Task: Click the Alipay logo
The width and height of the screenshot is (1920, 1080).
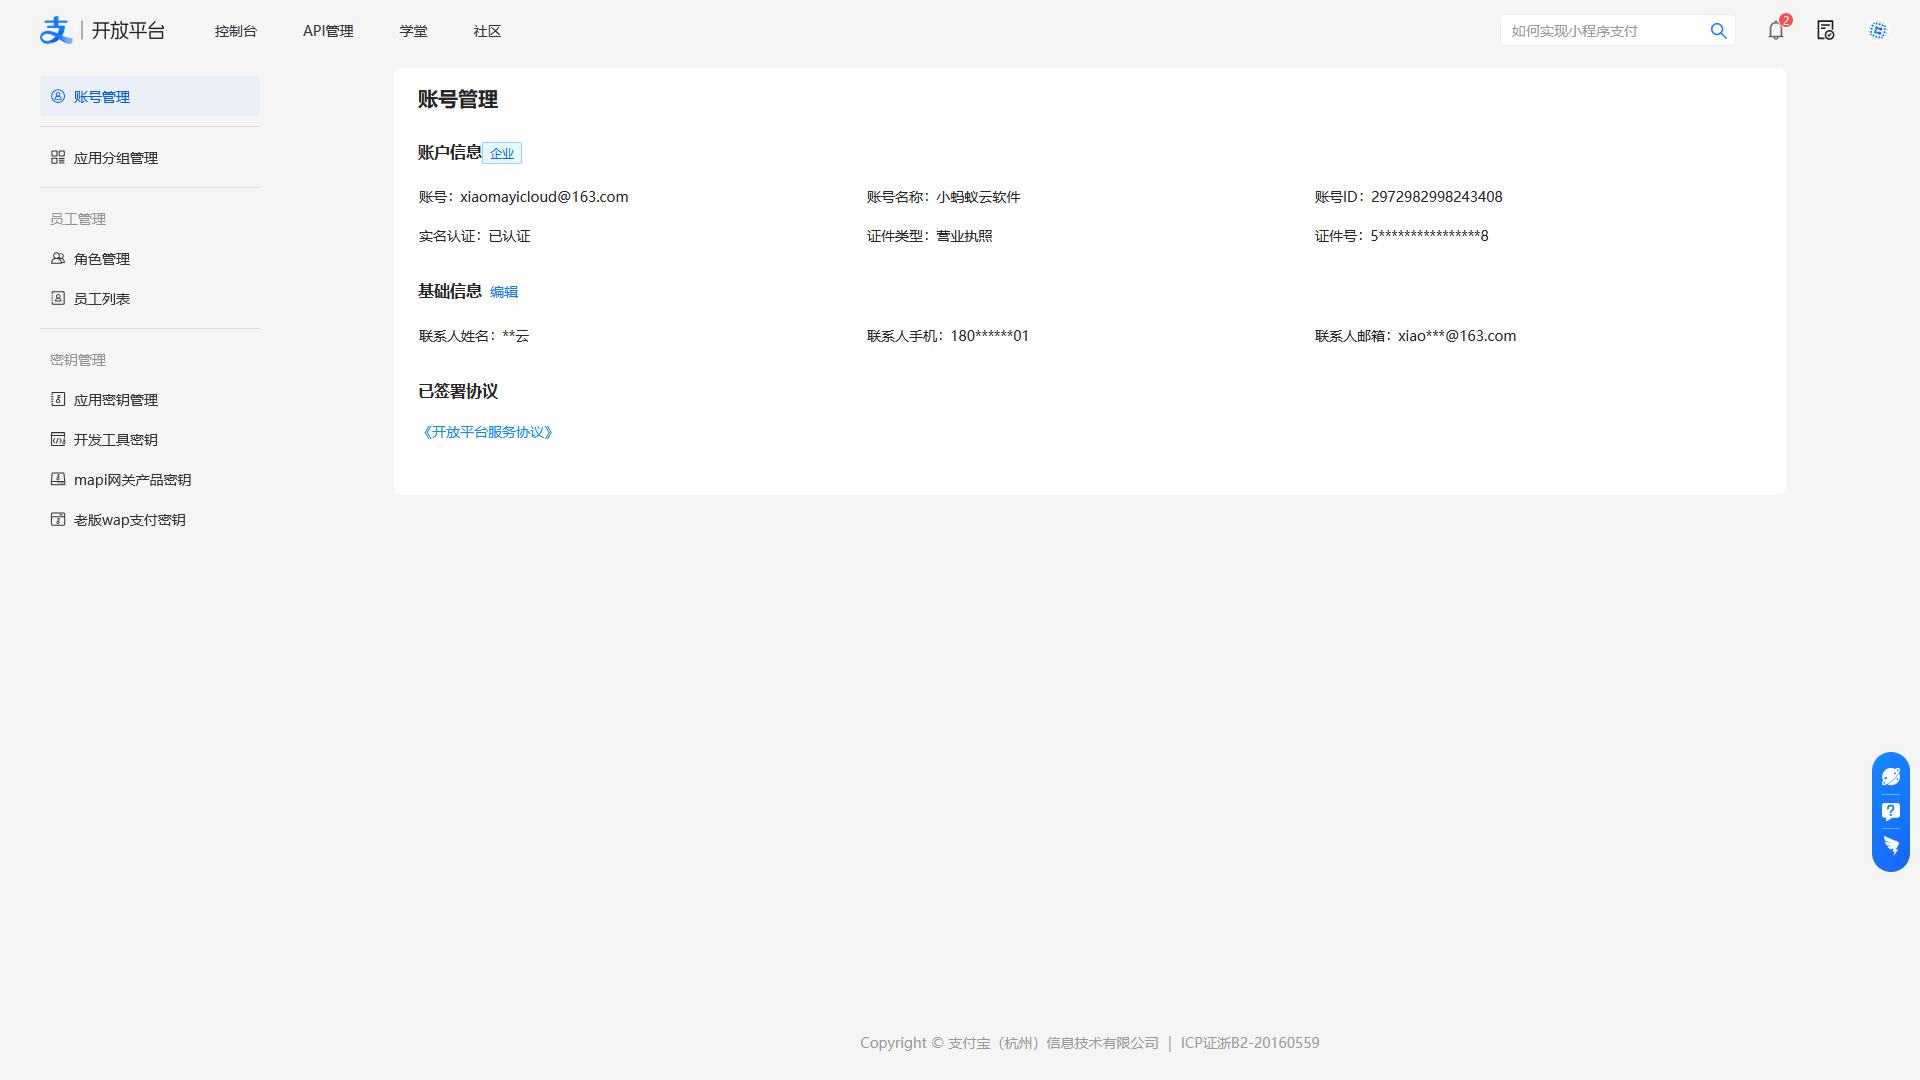Action: [x=56, y=31]
